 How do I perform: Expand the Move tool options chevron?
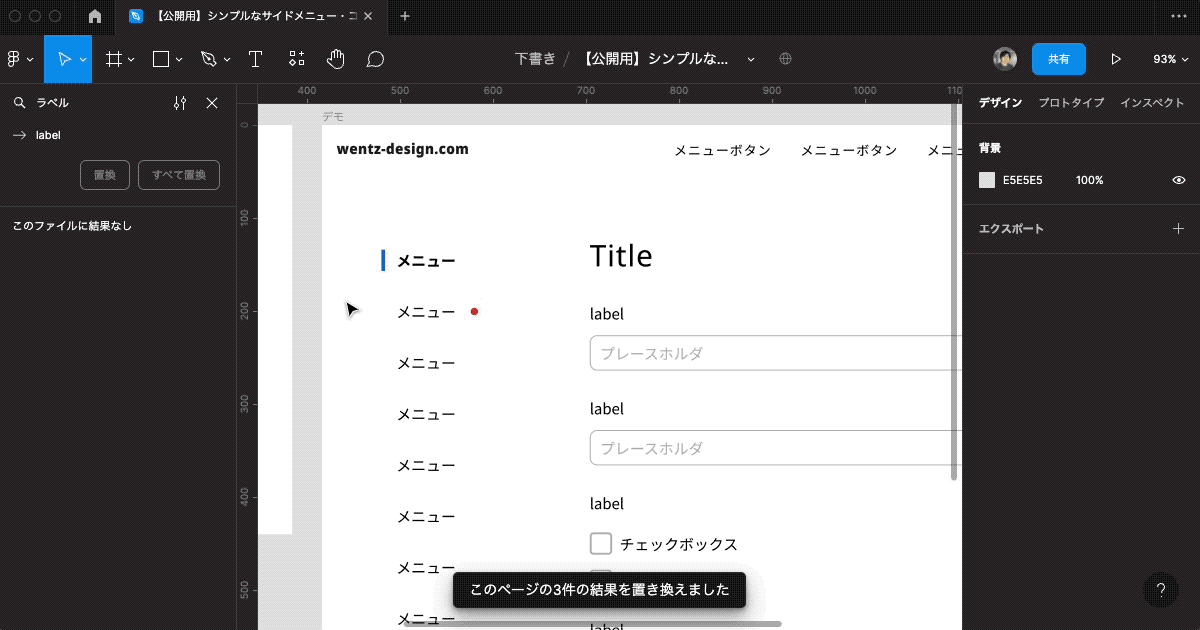83,58
